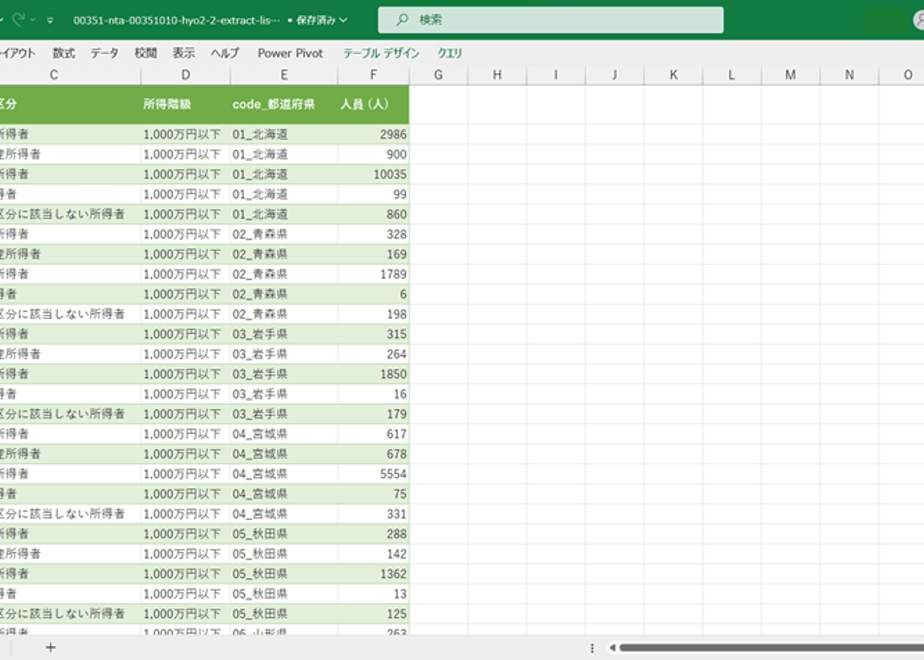Screen dimensions: 924x660
Task: Select 03_岩手県 cell in the 264 row
Action: tap(284, 354)
